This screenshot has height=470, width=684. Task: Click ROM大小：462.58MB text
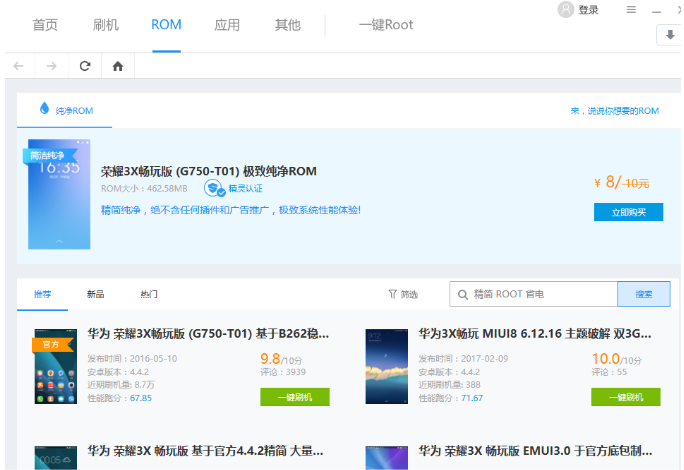pyautogui.click(x=144, y=189)
